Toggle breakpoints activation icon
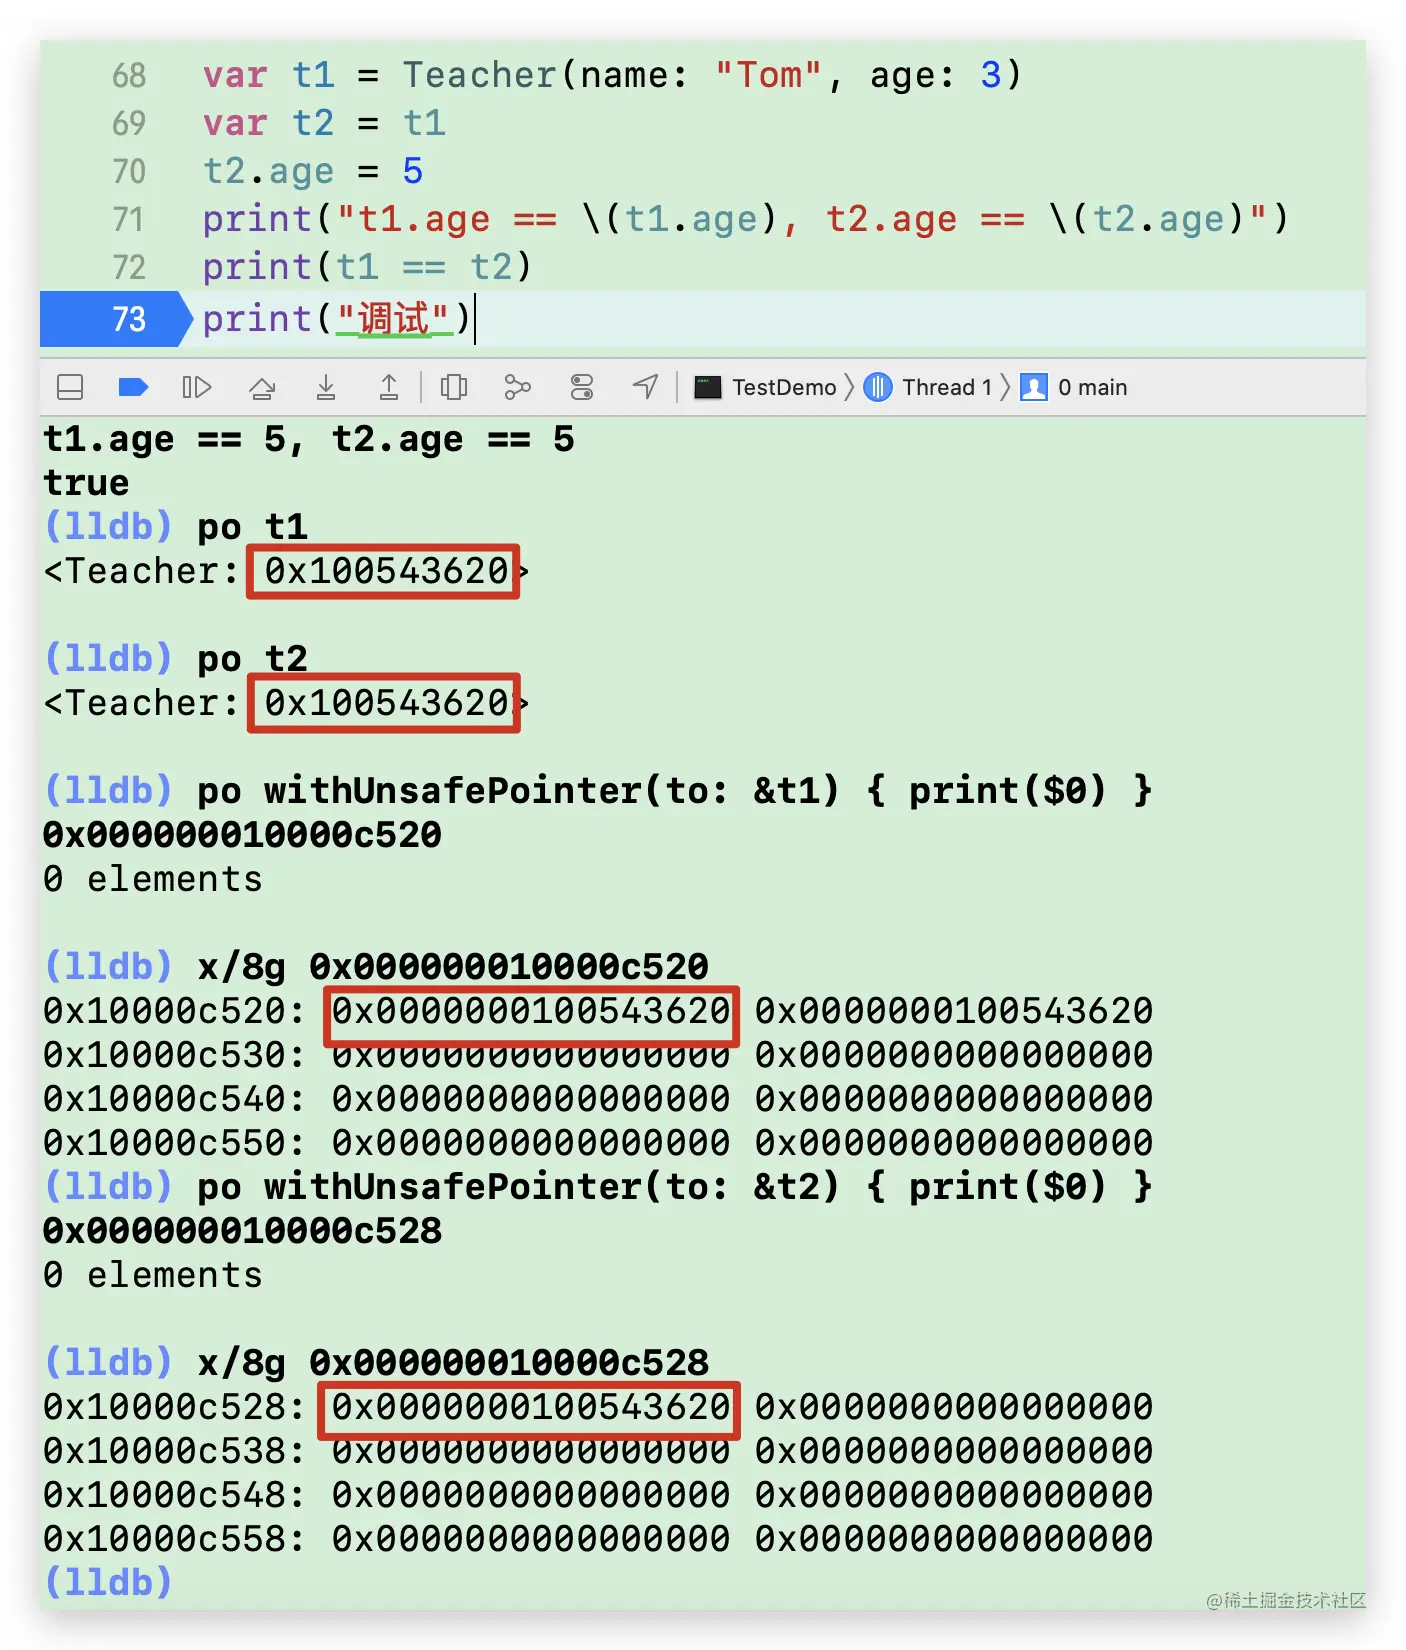Viewport: 1406px width, 1650px height. coord(133,387)
